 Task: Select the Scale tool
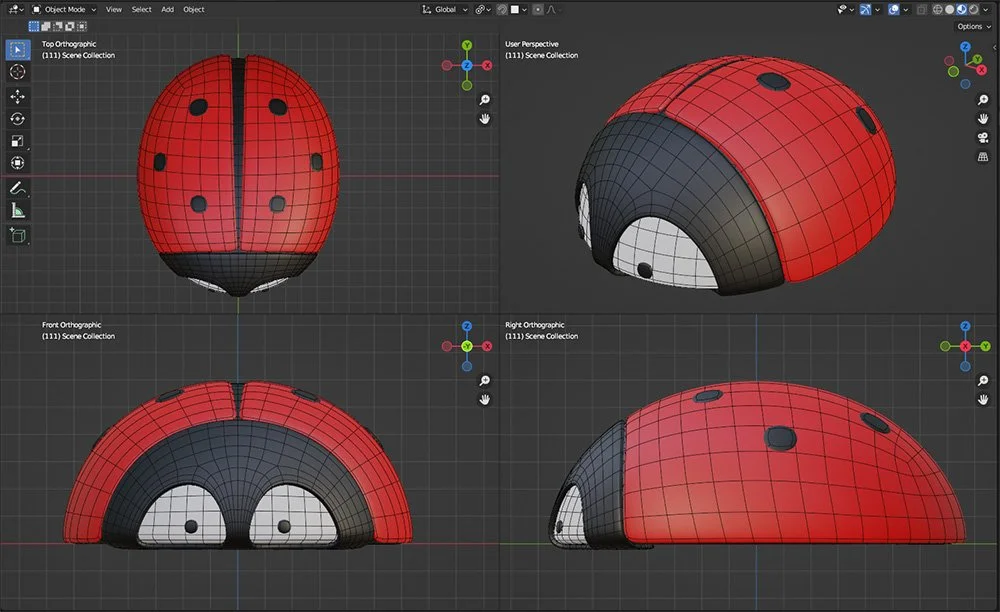[x=16, y=141]
